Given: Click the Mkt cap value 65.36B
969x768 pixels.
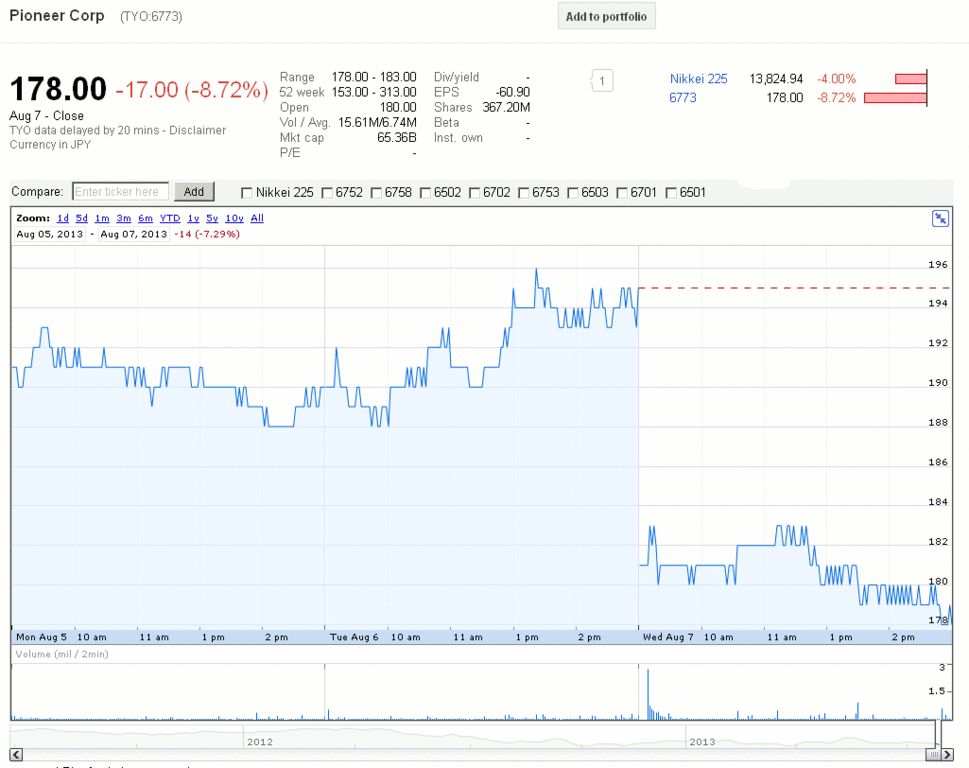Looking at the screenshot, I should coord(397,138).
